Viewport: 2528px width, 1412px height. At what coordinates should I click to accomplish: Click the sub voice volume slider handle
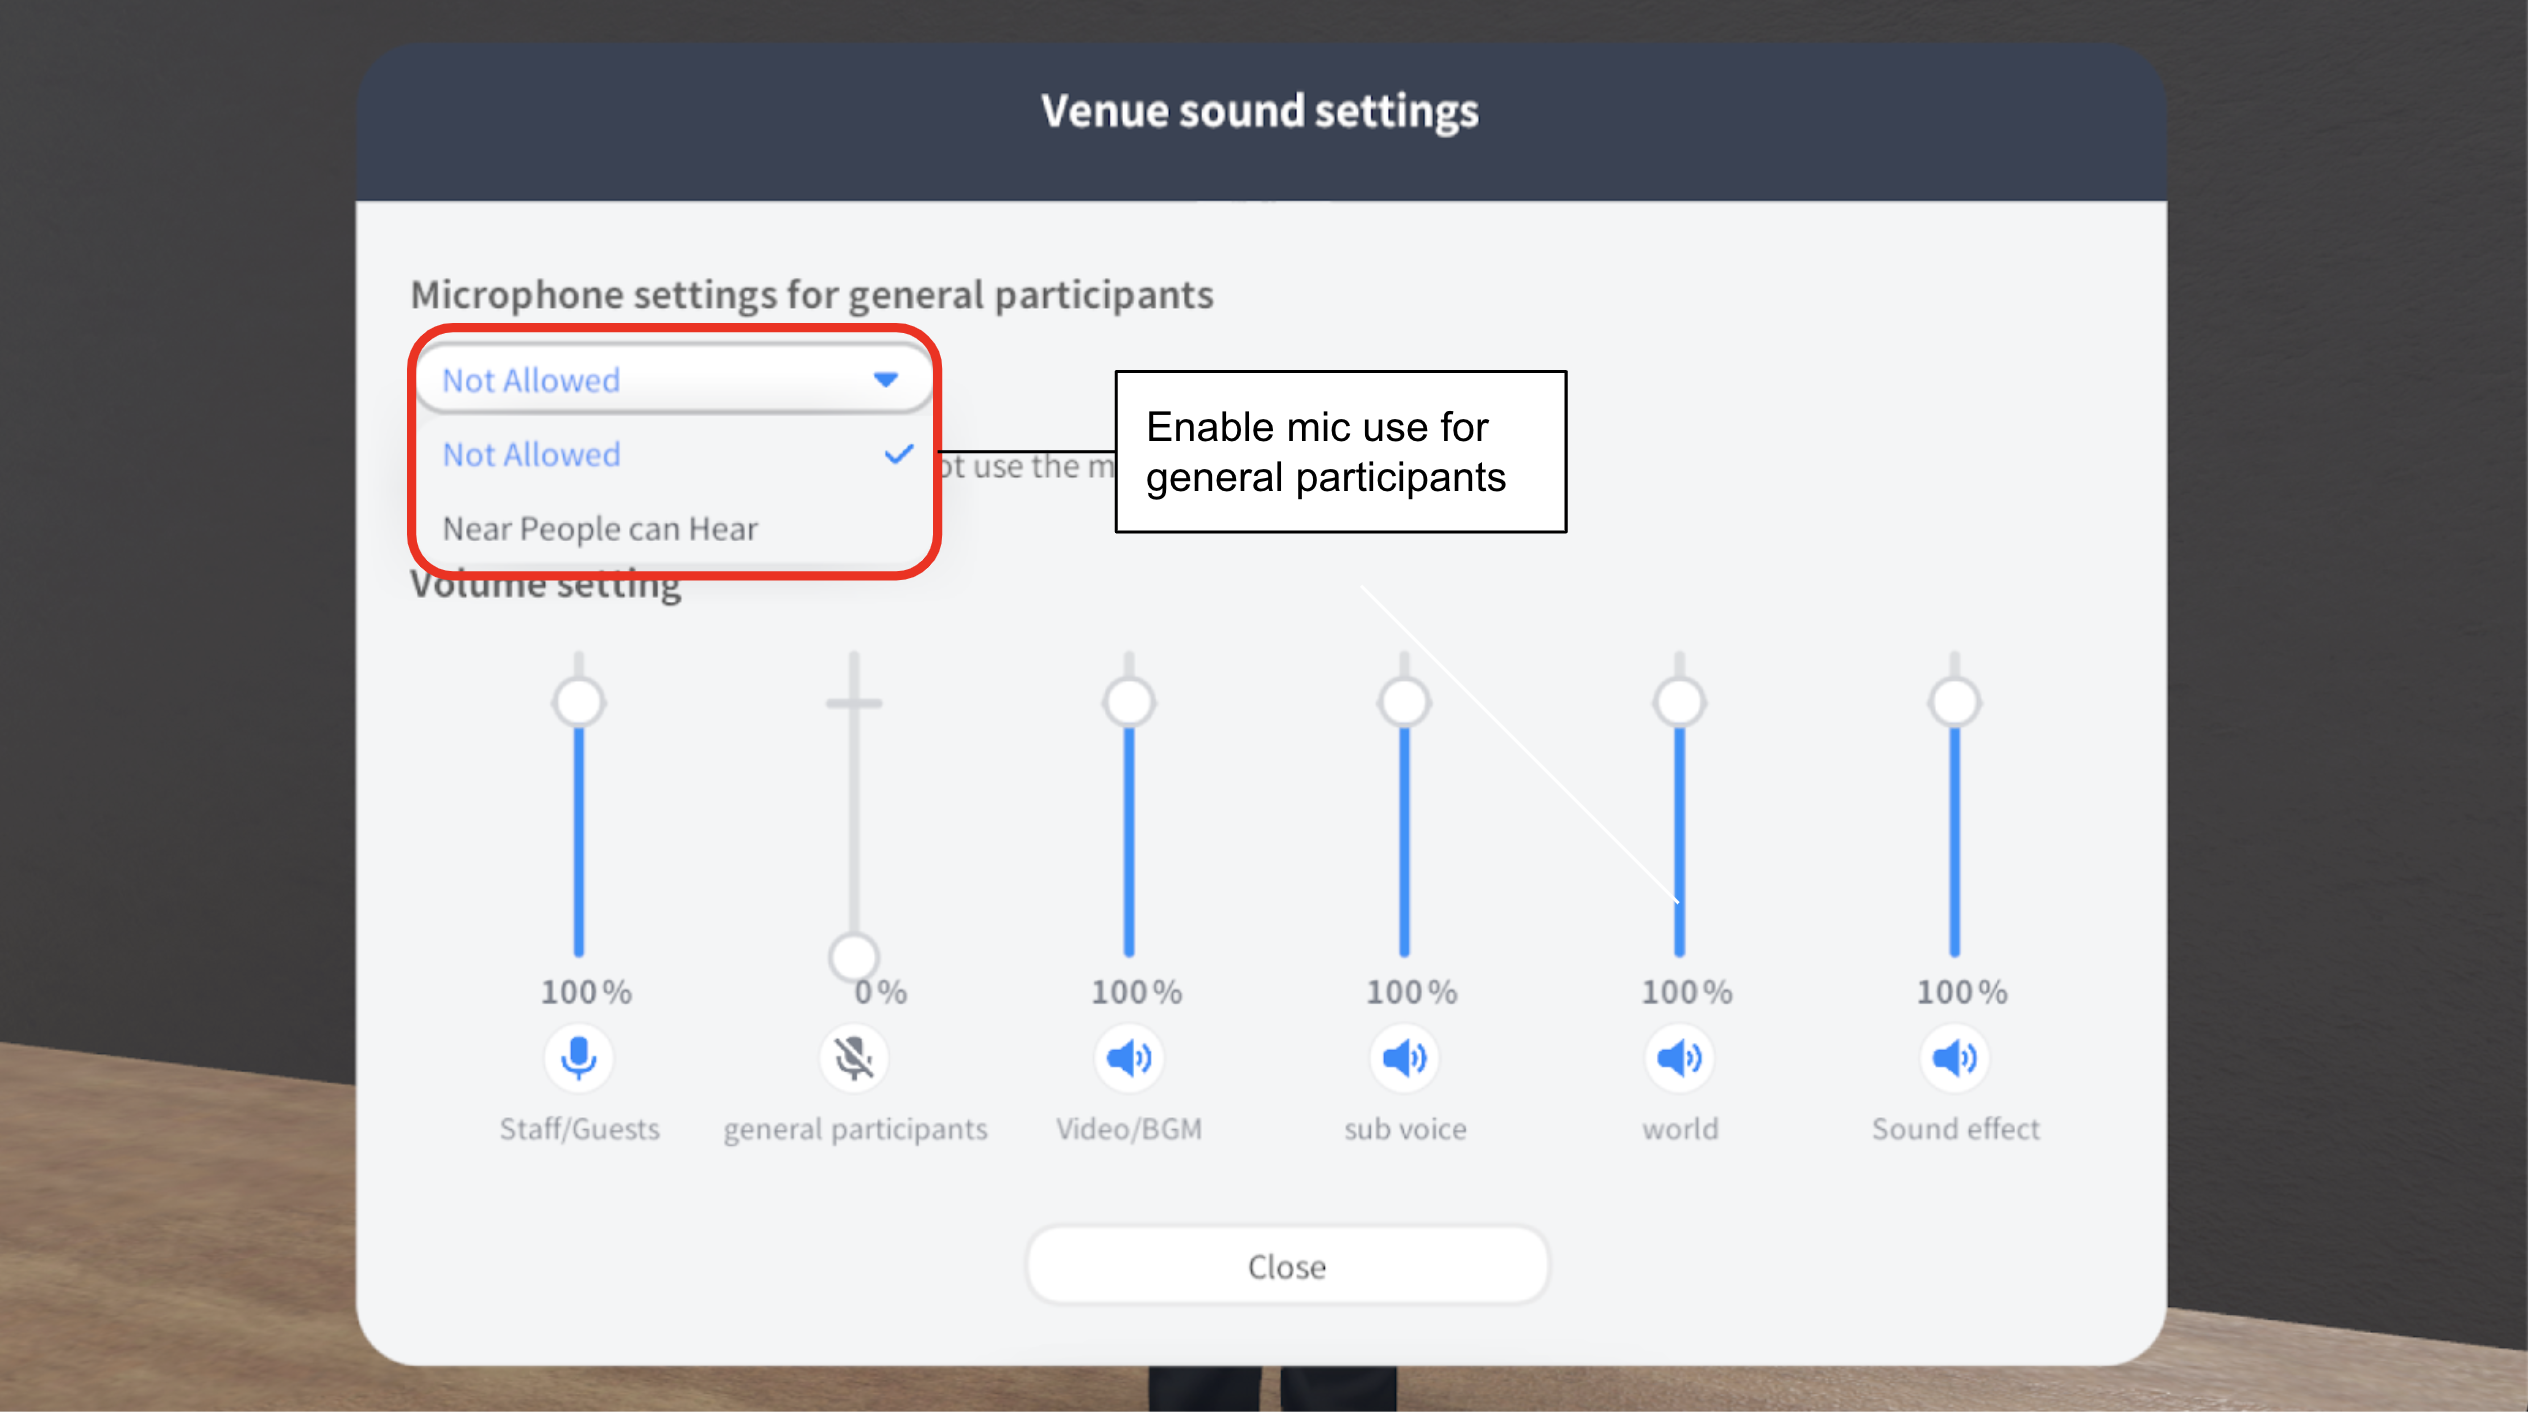[1404, 702]
